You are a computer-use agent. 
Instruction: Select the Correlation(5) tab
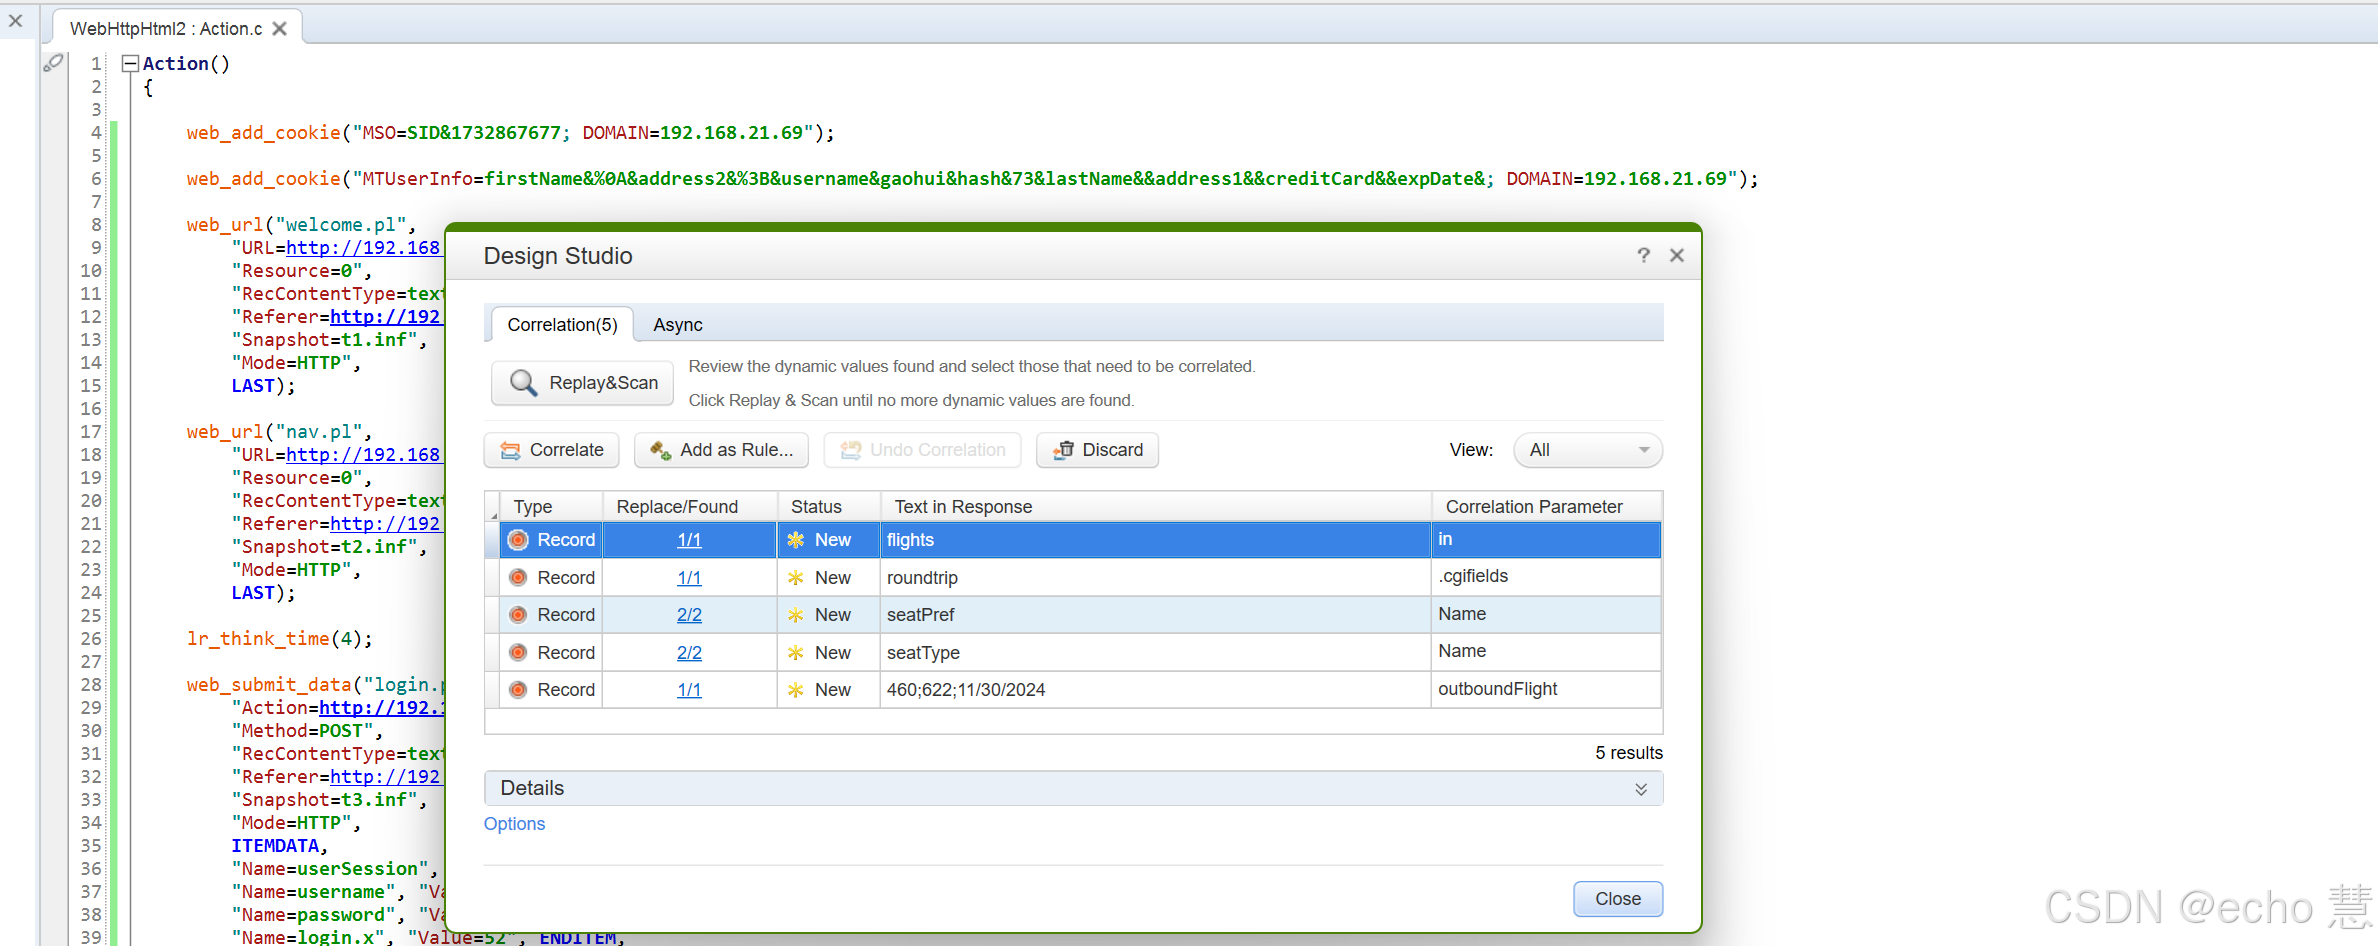tap(562, 325)
